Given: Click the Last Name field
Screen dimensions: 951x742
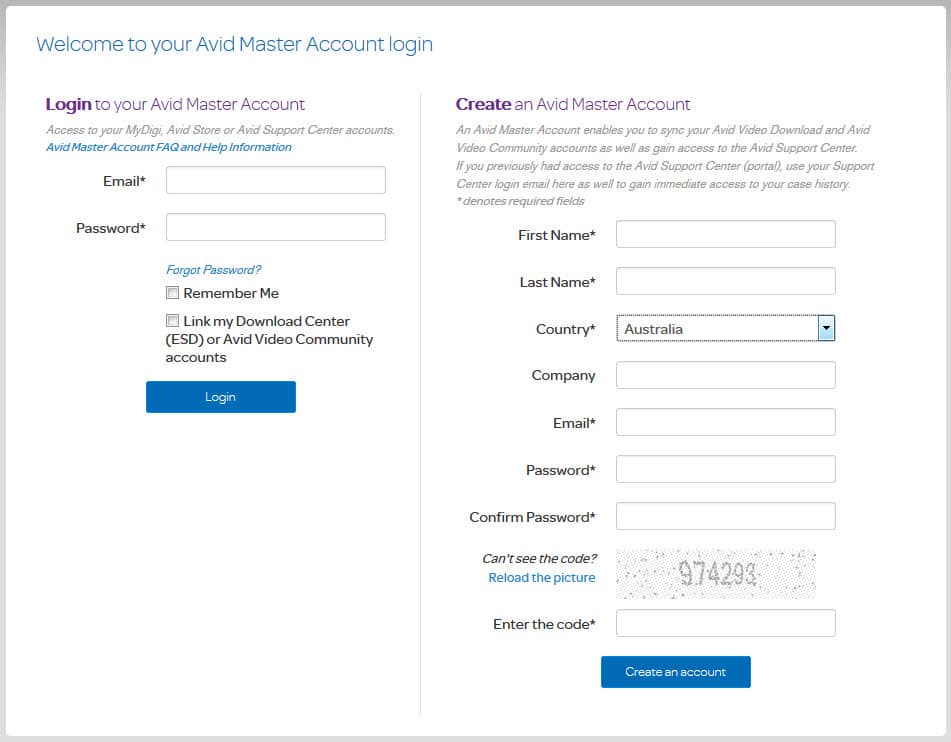Looking at the screenshot, I should point(725,281).
